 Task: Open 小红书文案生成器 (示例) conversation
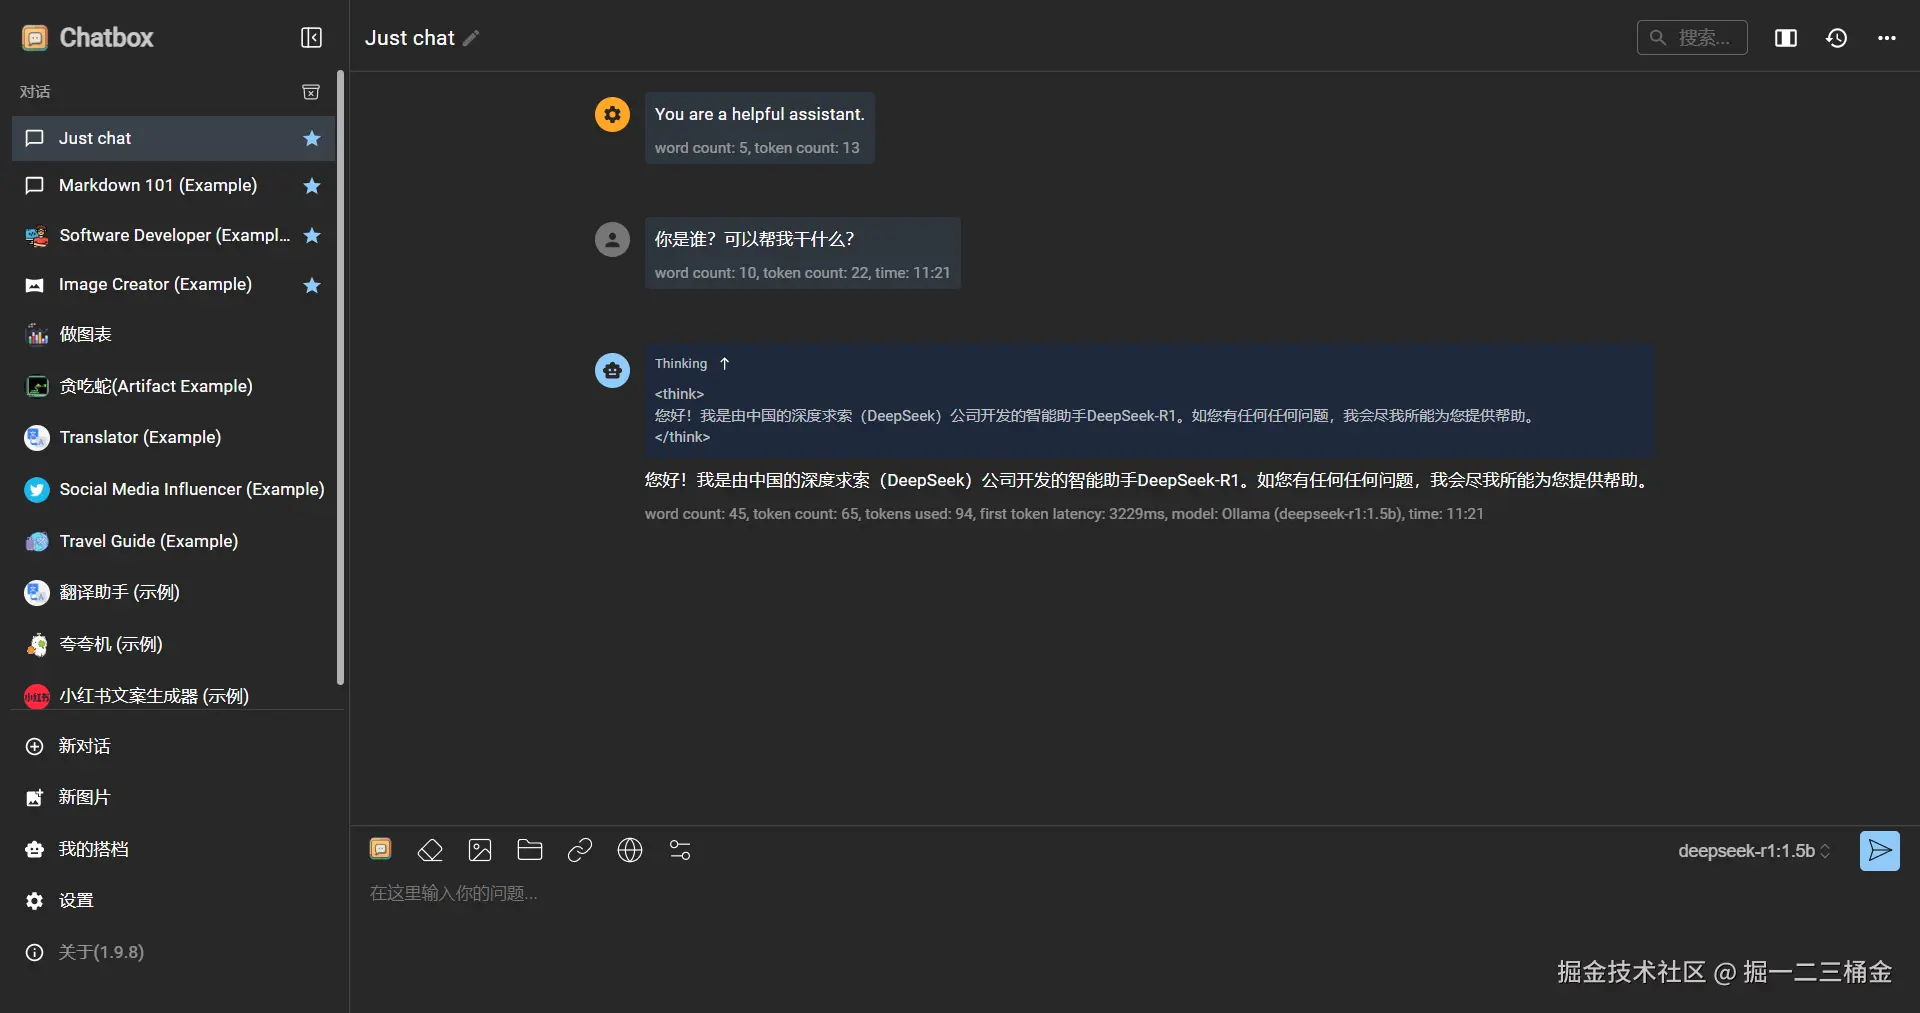coord(173,696)
